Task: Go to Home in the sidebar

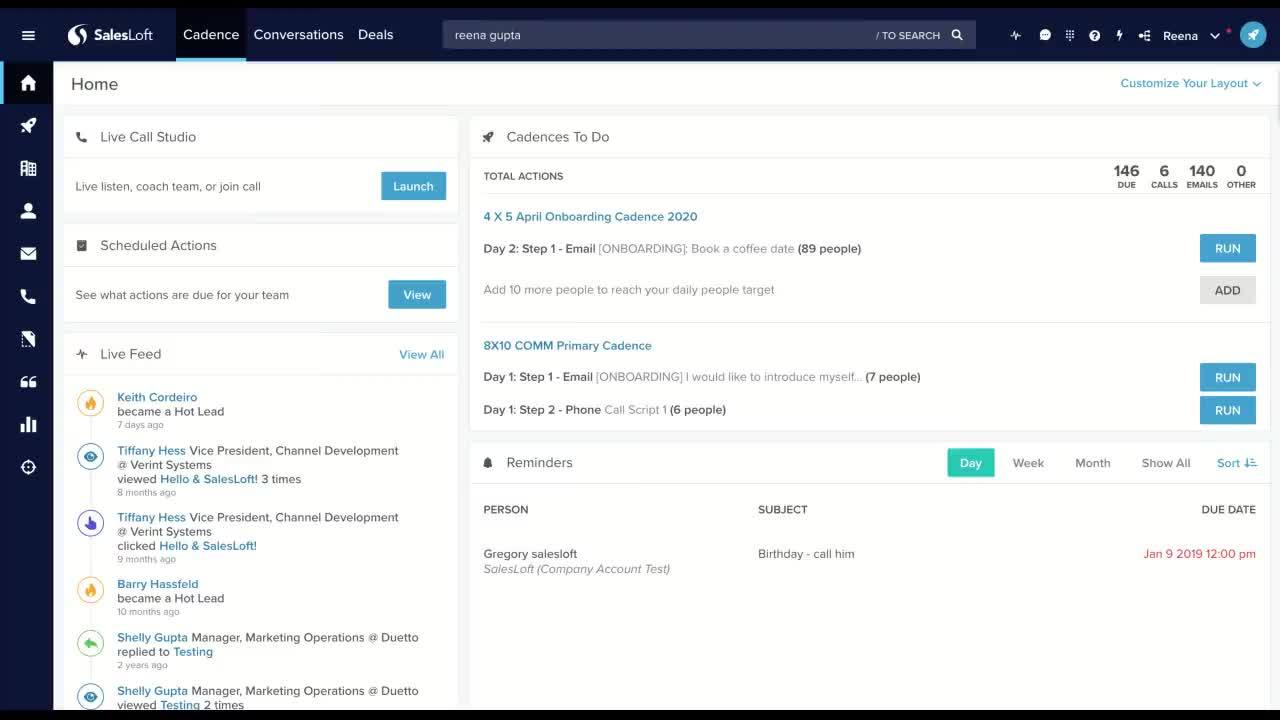Action: [x=28, y=83]
